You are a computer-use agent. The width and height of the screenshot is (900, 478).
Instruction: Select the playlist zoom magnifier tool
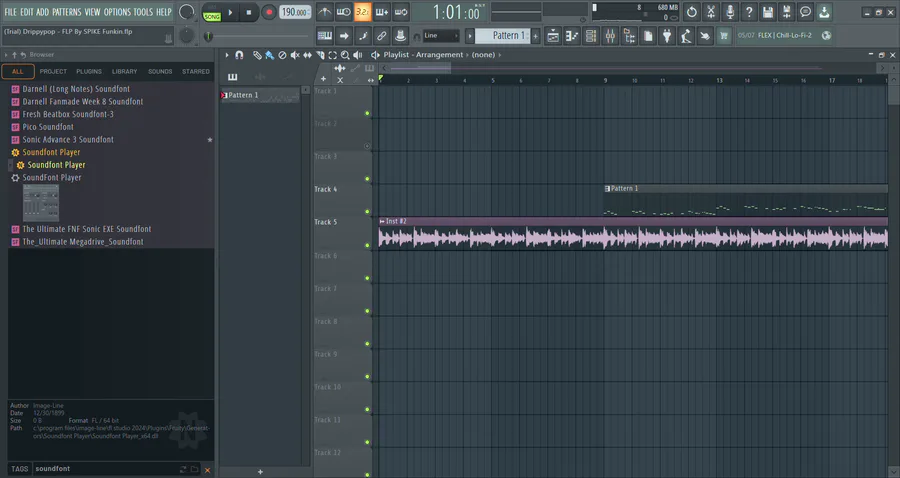pyautogui.click(x=345, y=55)
